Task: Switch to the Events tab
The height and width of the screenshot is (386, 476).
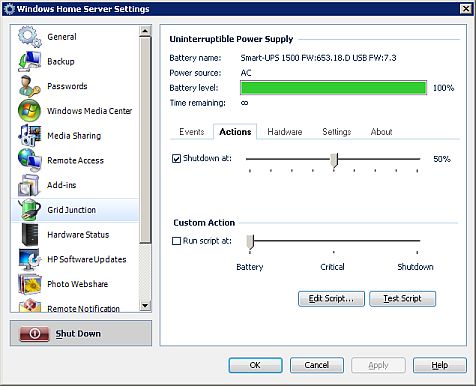Action: pyautogui.click(x=192, y=132)
